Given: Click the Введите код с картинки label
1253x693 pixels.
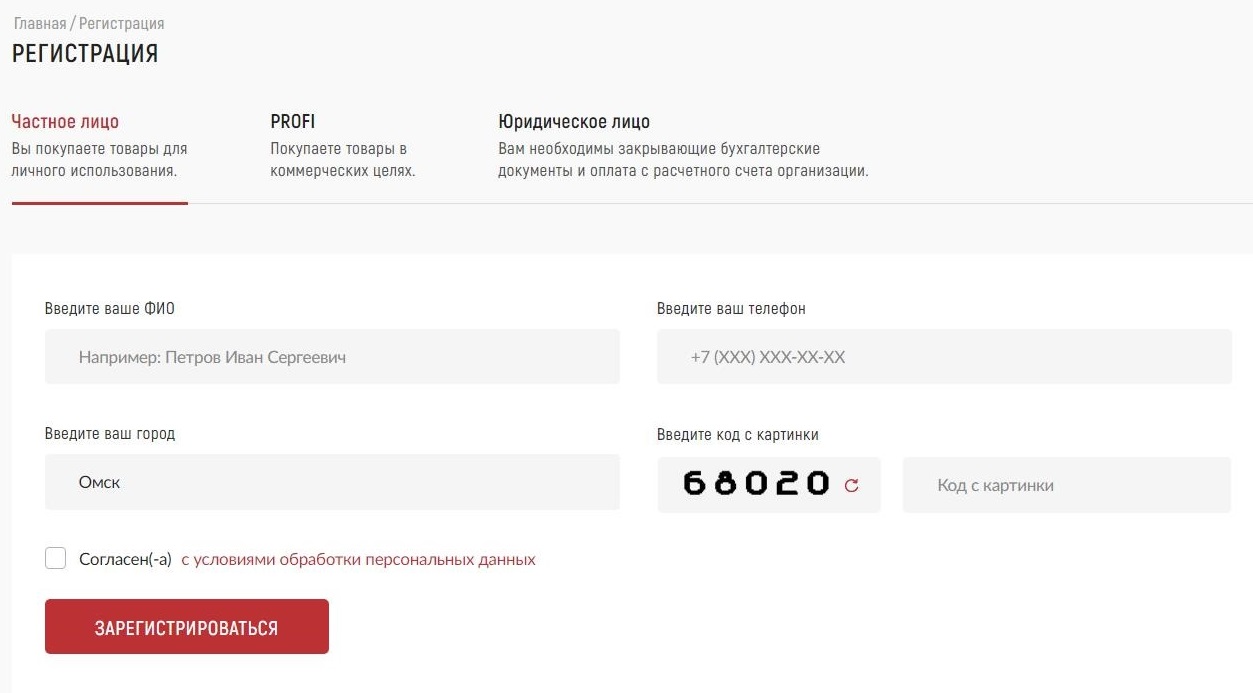Looking at the screenshot, I should point(738,434).
